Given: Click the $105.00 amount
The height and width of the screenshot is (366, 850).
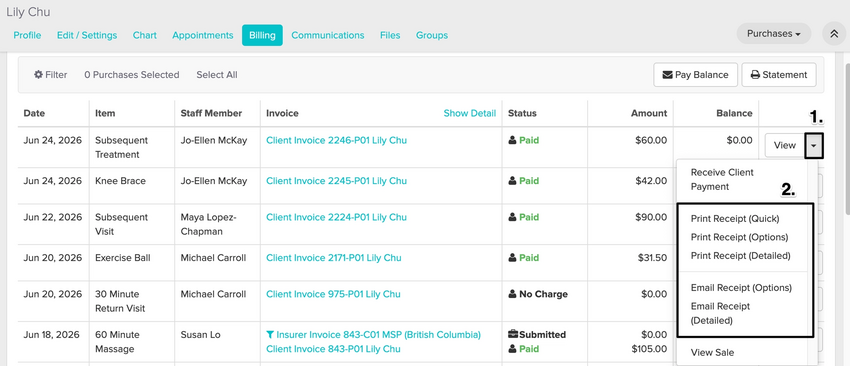Looking at the screenshot, I should [649, 349].
